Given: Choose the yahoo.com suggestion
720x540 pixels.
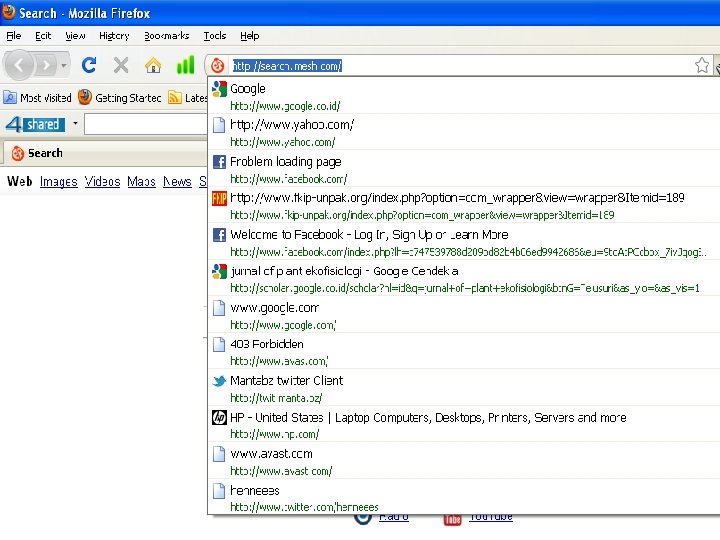Looking at the screenshot, I should point(464,133).
